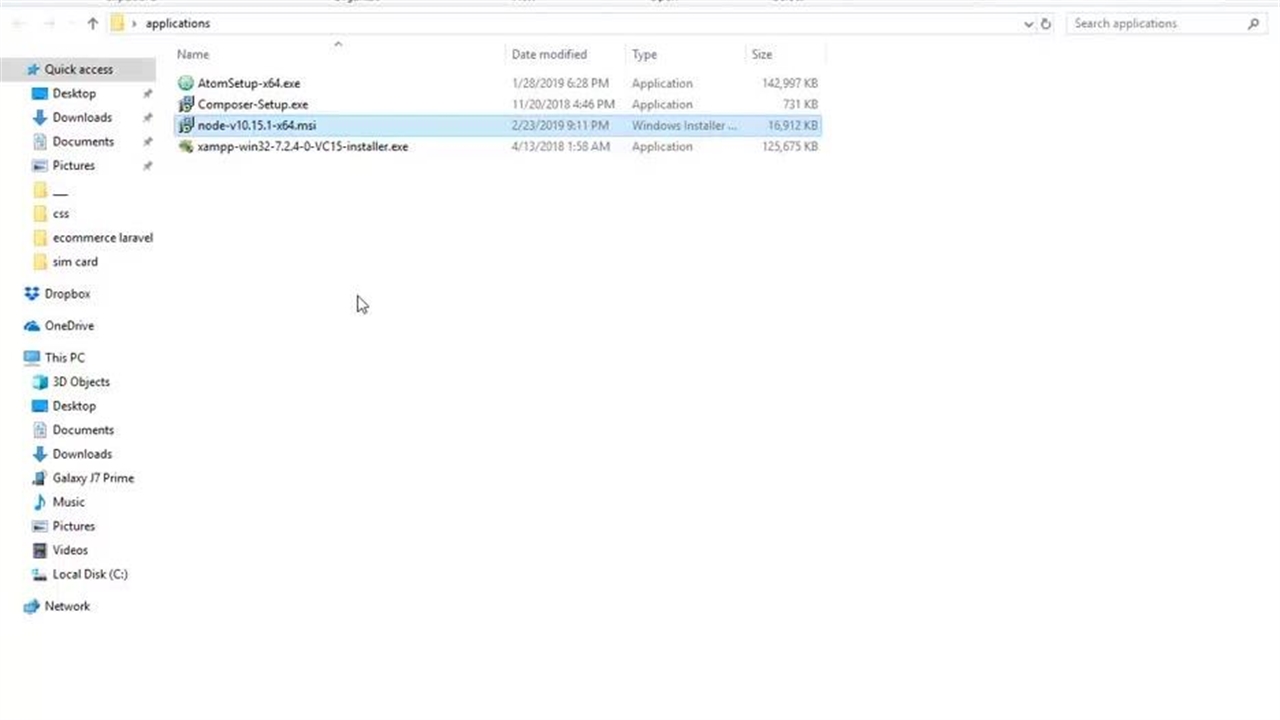This screenshot has height=720, width=1280.
Task: Select the This PC node
Action: (x=64, y=358)
